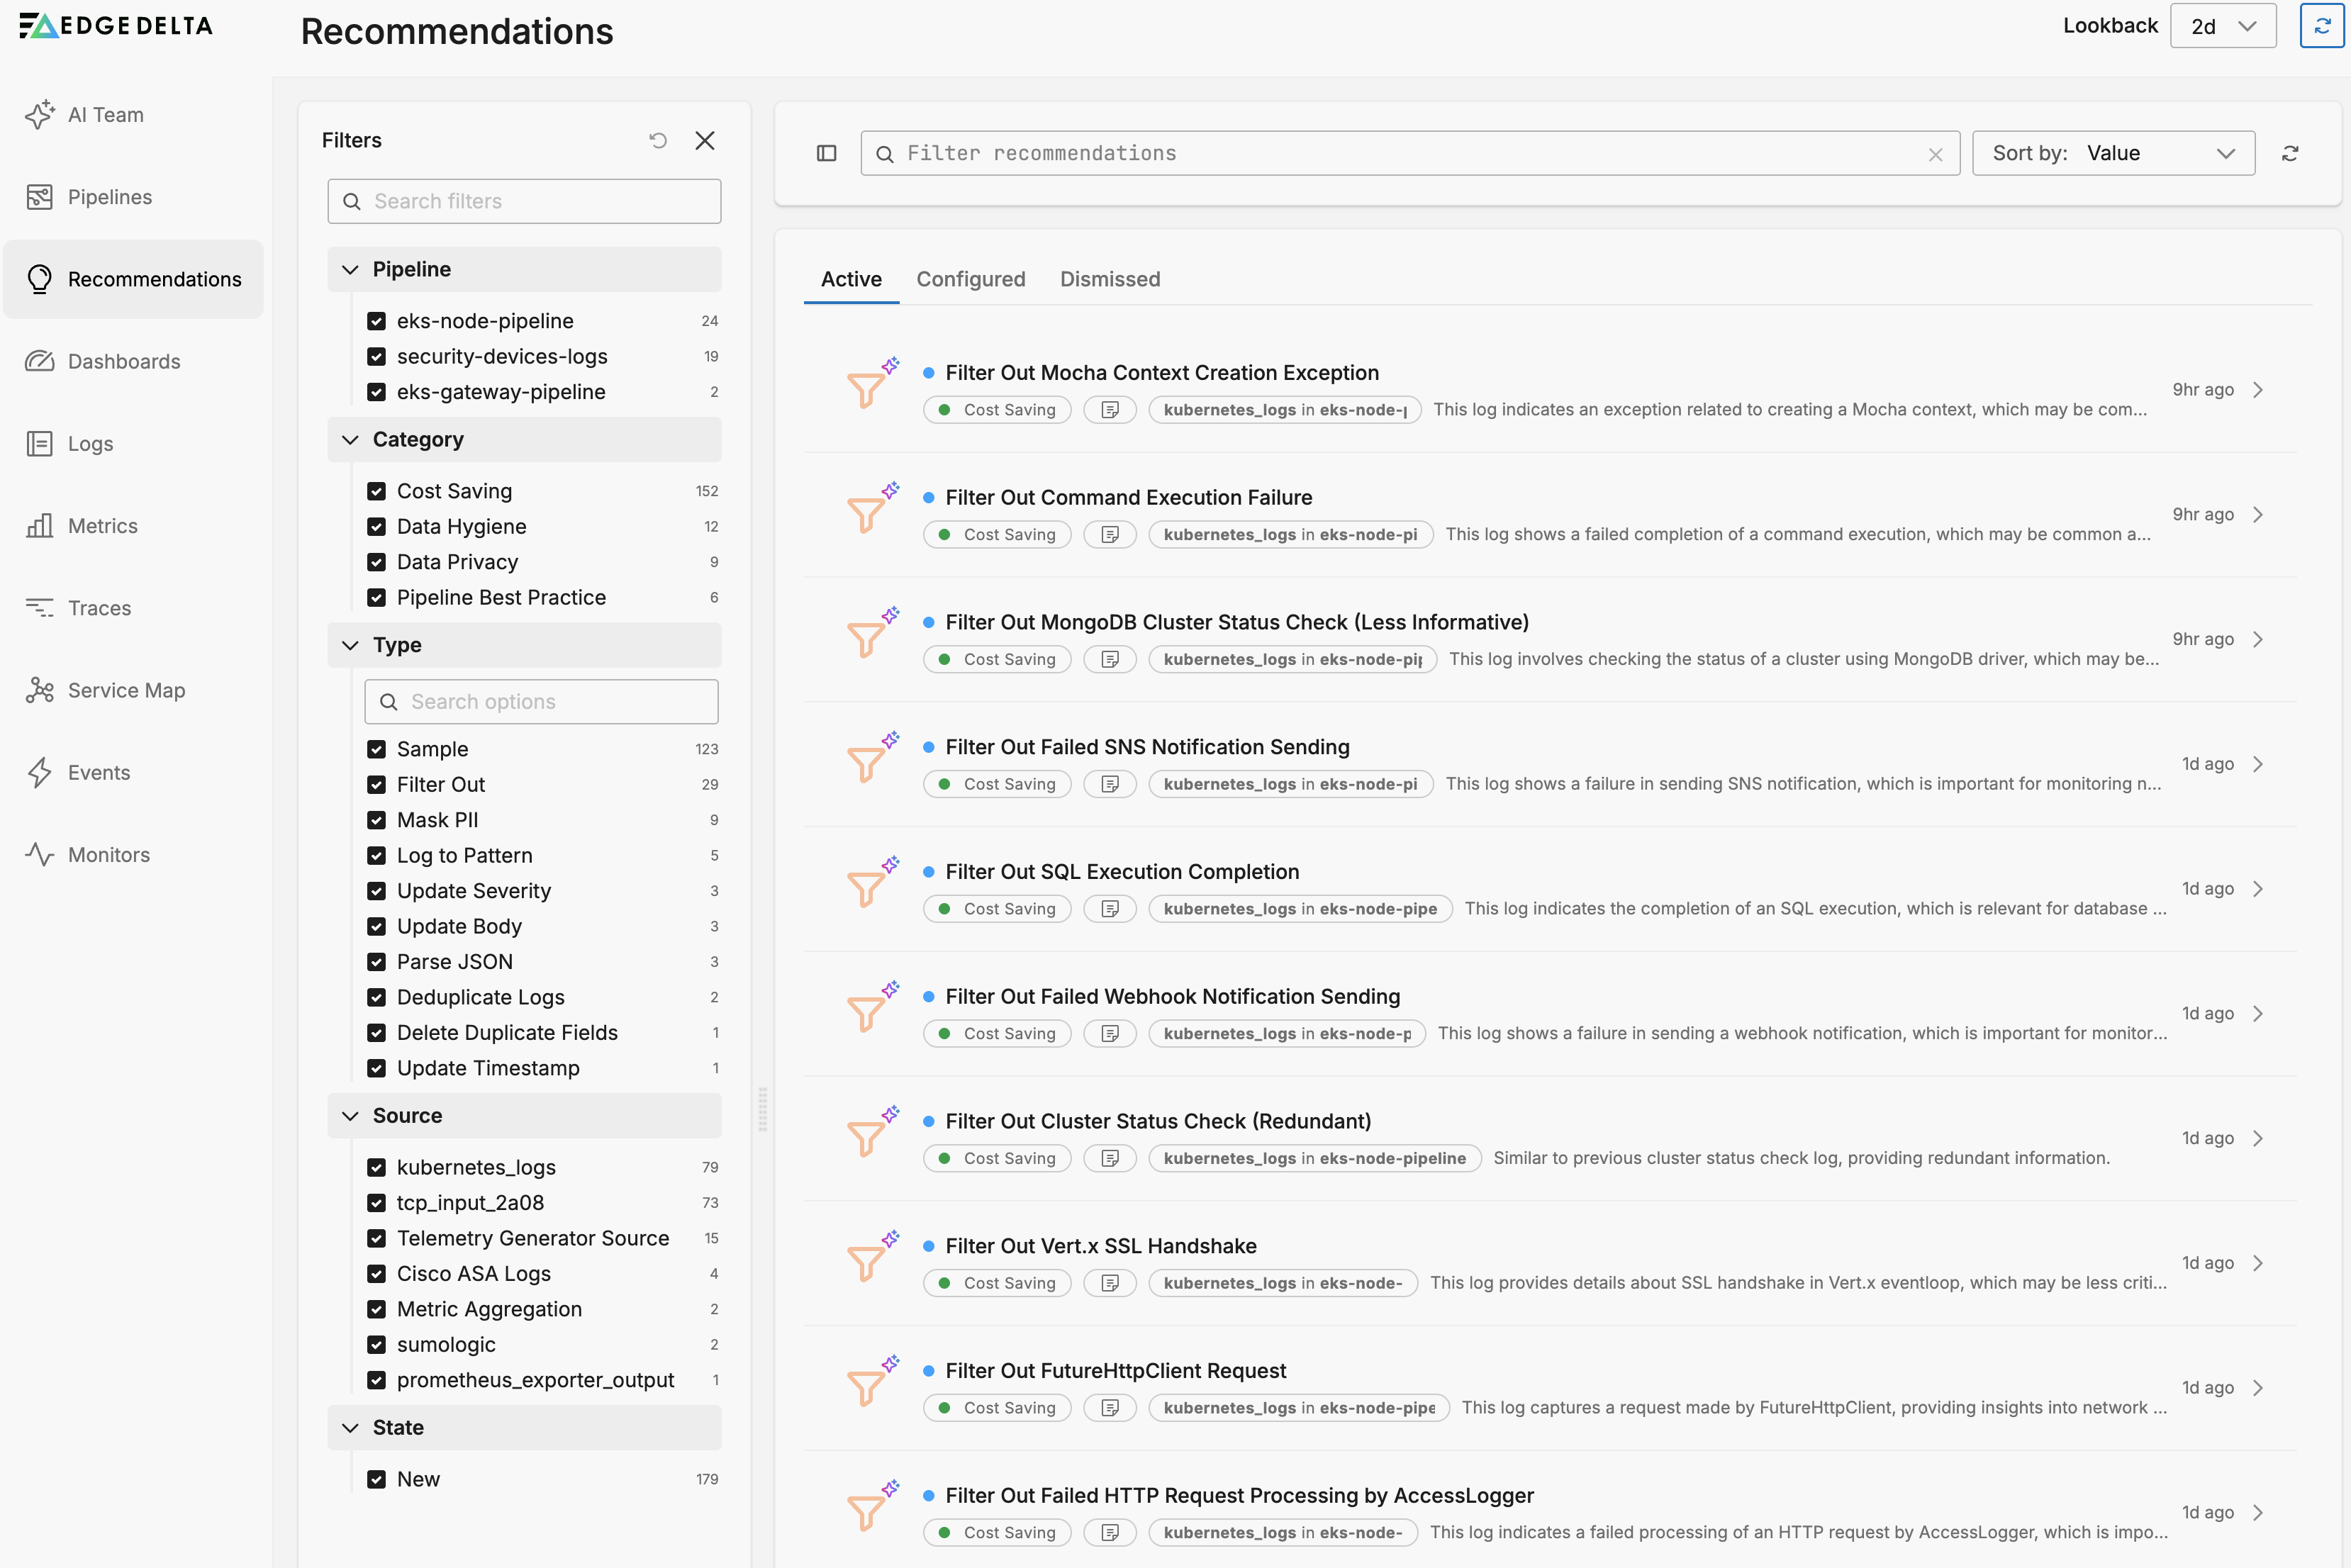Click the Search filters input field

coord(524,201)
